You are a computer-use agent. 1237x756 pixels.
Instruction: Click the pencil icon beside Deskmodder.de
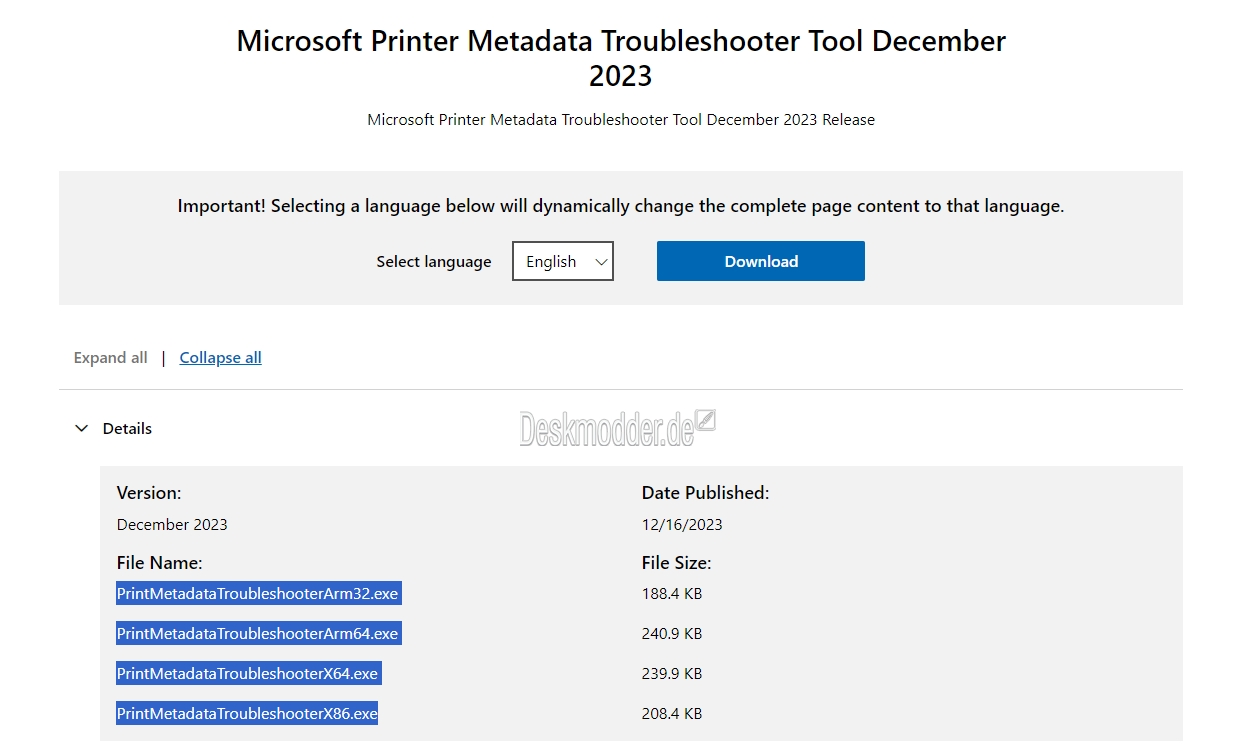click(706, 420)
